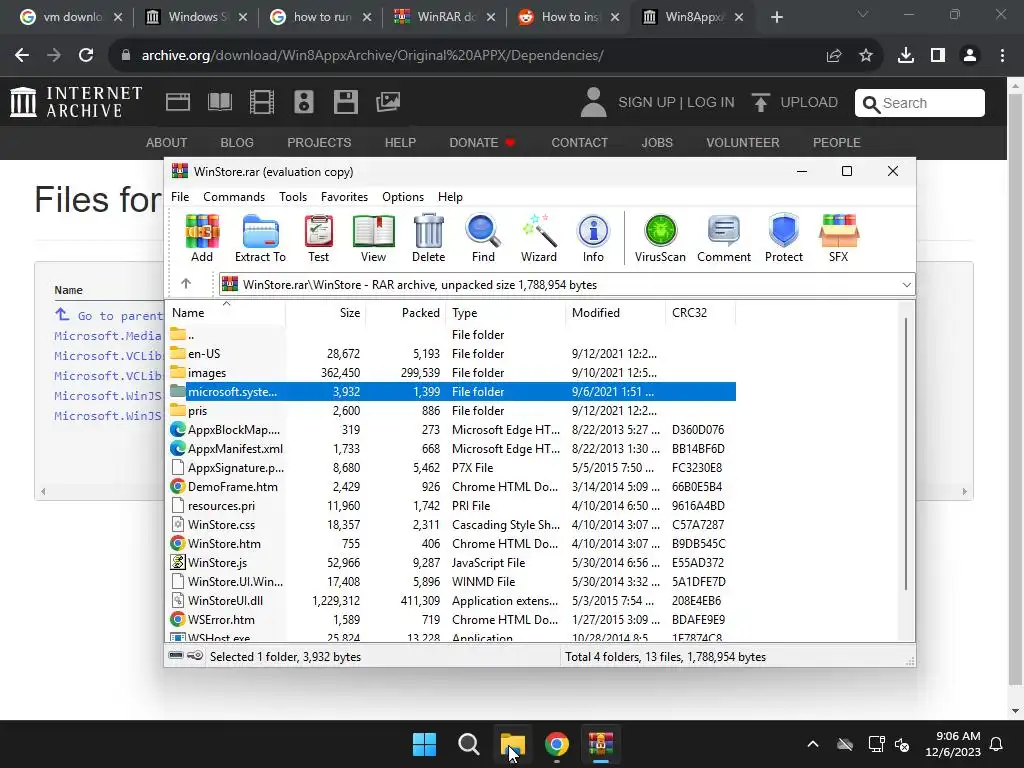Select the en-US folder row

point(452,353)
